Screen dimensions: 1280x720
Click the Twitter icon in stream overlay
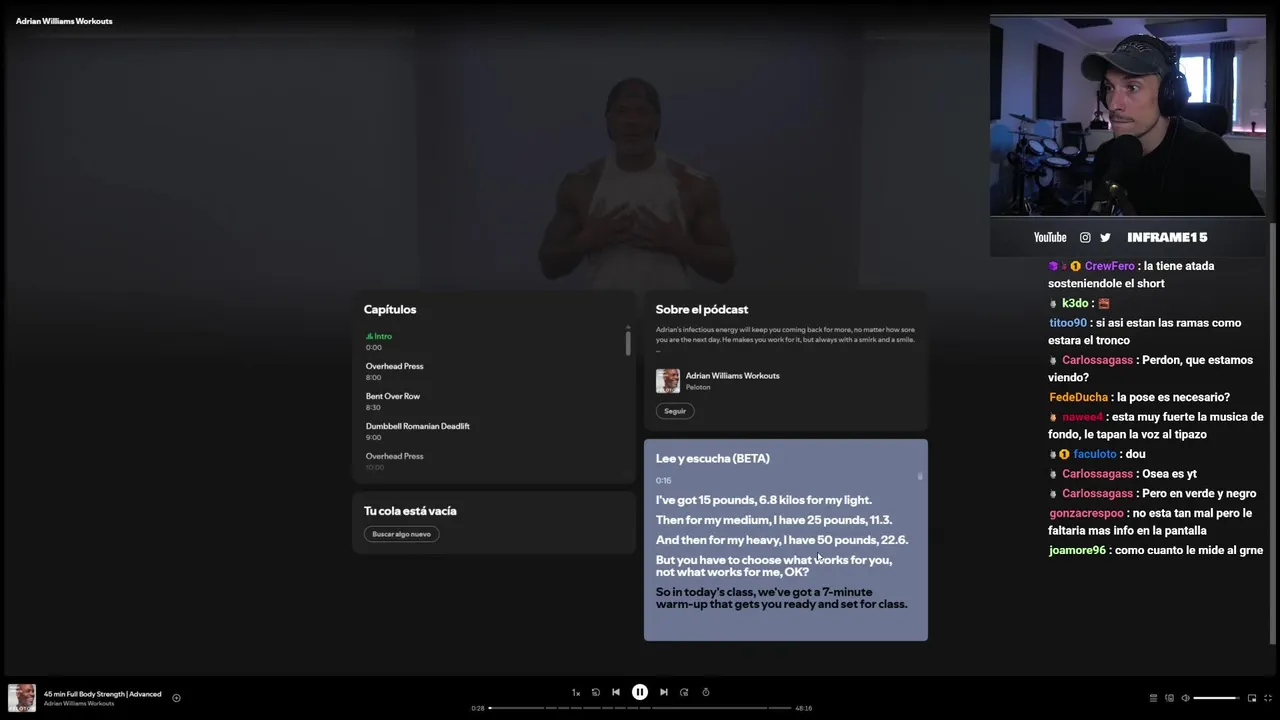click(x=1105, y=238)
